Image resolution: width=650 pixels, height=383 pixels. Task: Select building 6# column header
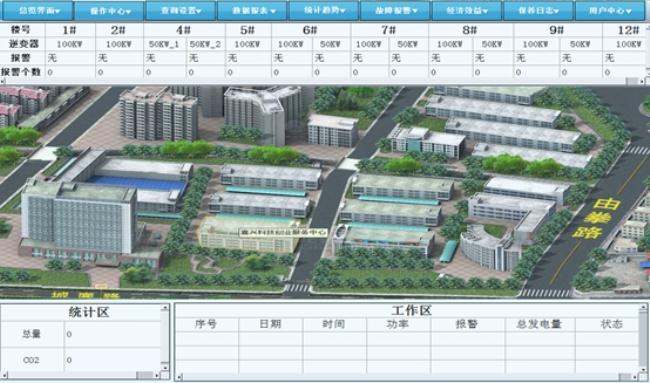pos(310,30)
